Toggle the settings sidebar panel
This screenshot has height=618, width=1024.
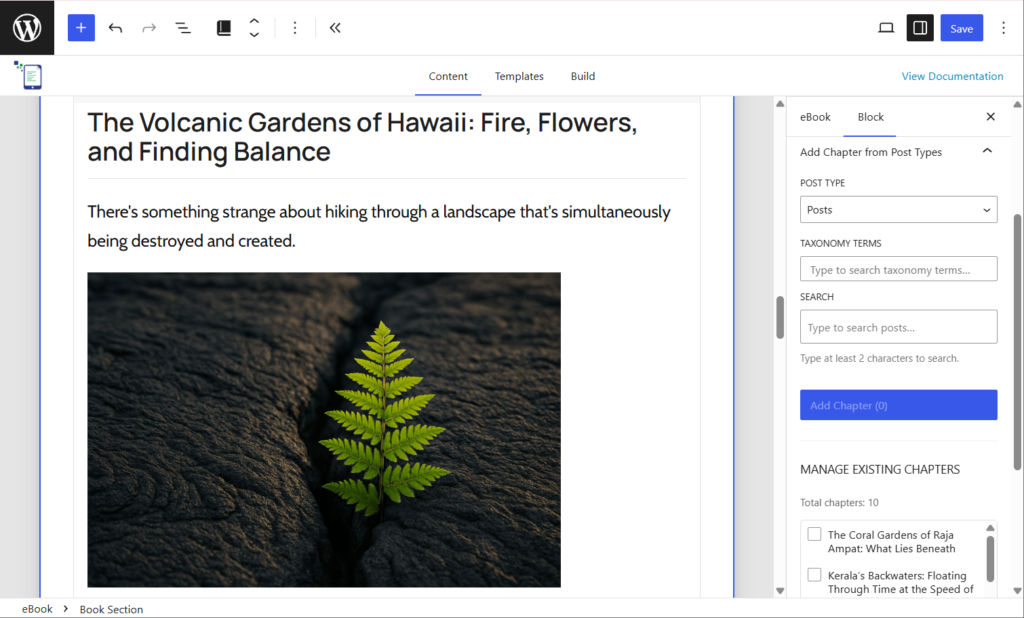[920, 27]
